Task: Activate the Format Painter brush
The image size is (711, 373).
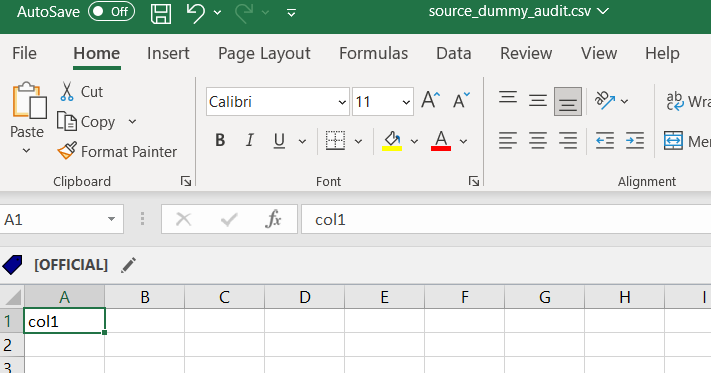Action: coord(117,151)
